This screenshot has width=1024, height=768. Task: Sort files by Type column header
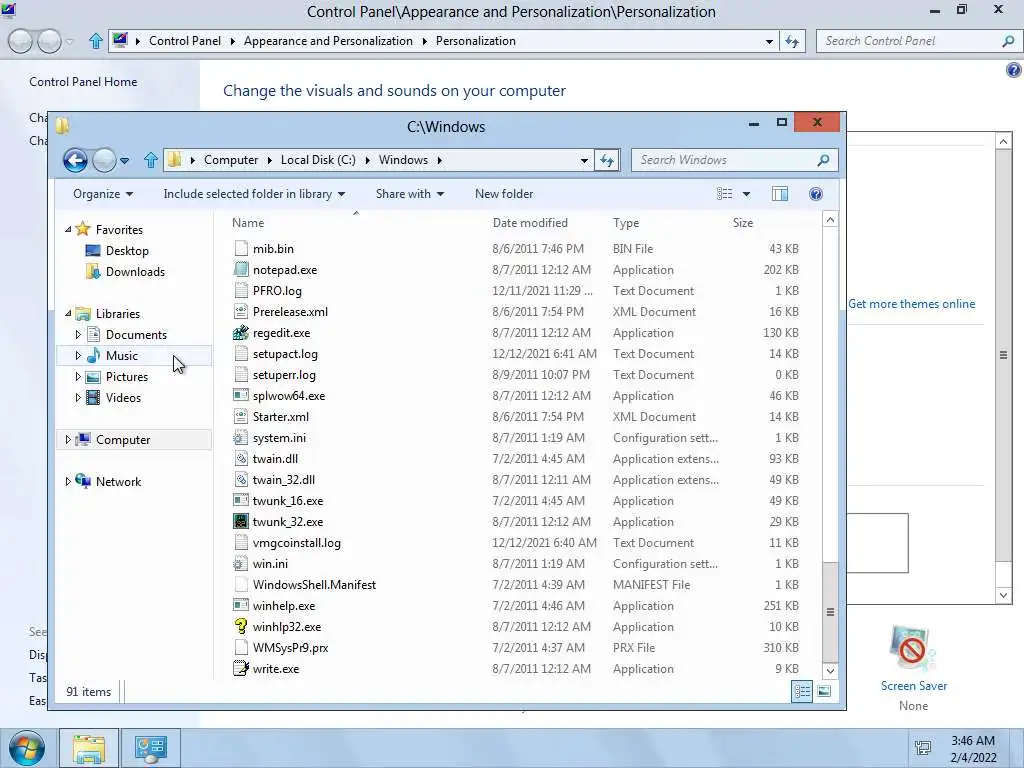(626, 223)
